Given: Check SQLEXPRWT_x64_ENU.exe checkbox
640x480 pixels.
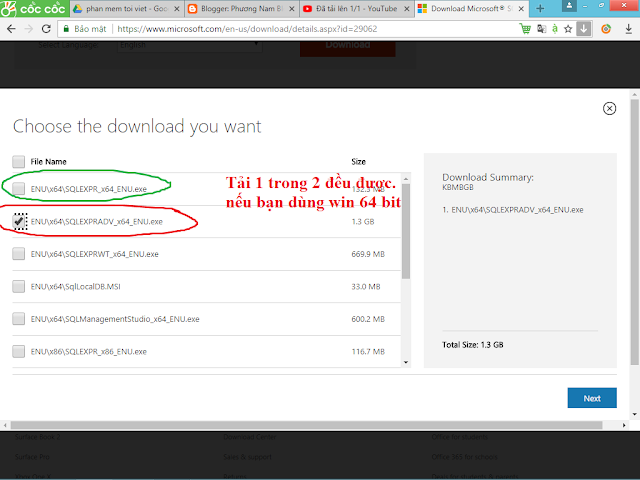Looking at the screenshot, I should [18, 254].
